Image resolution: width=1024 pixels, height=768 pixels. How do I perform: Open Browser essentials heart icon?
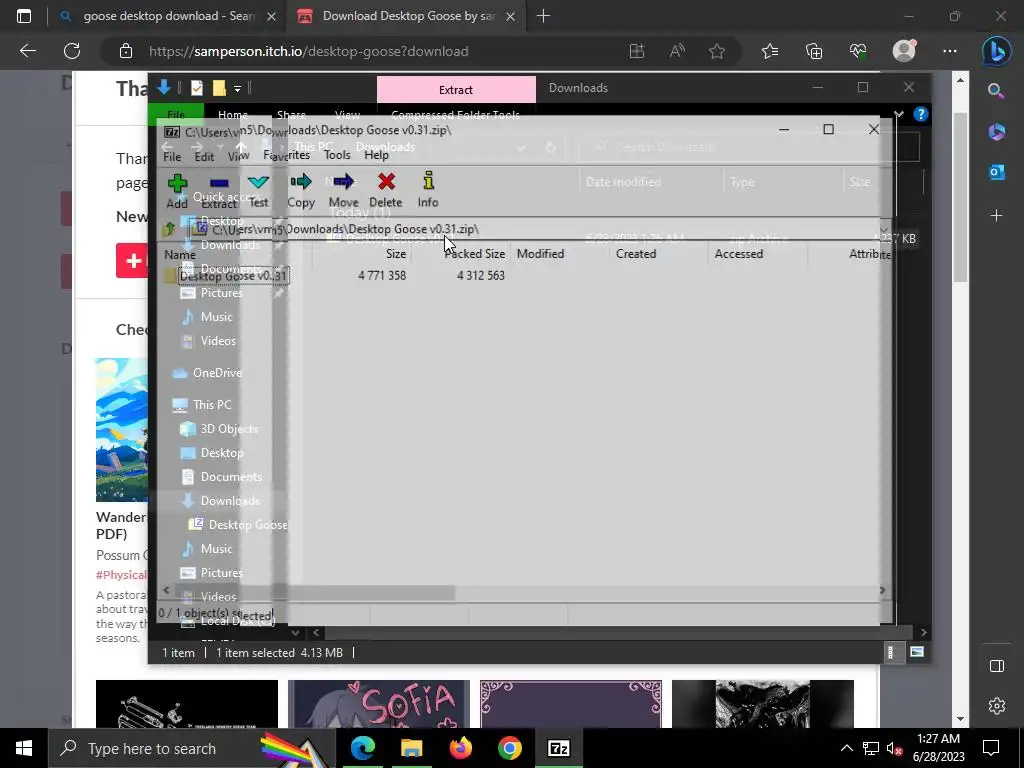click(x=858, y=51)
